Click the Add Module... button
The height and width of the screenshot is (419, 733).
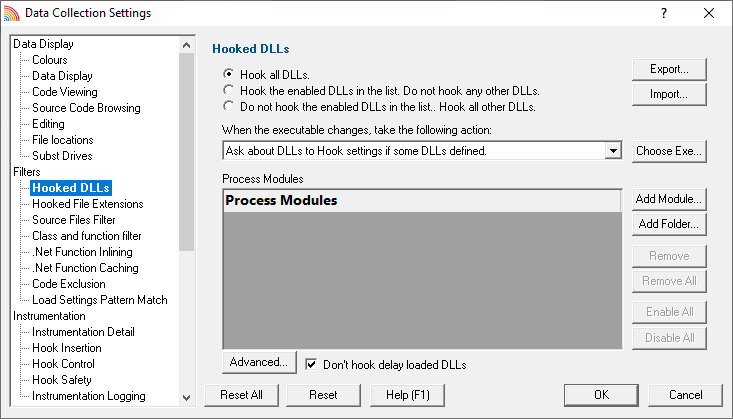tap(669, 199)
